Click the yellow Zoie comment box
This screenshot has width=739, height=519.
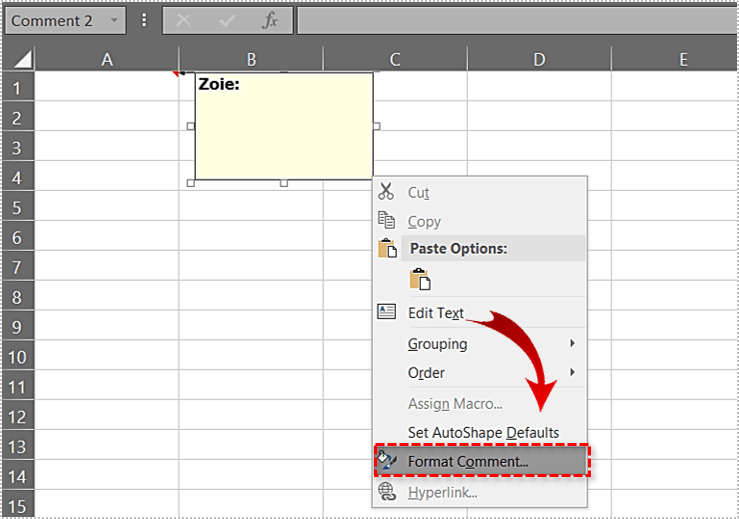284,130
